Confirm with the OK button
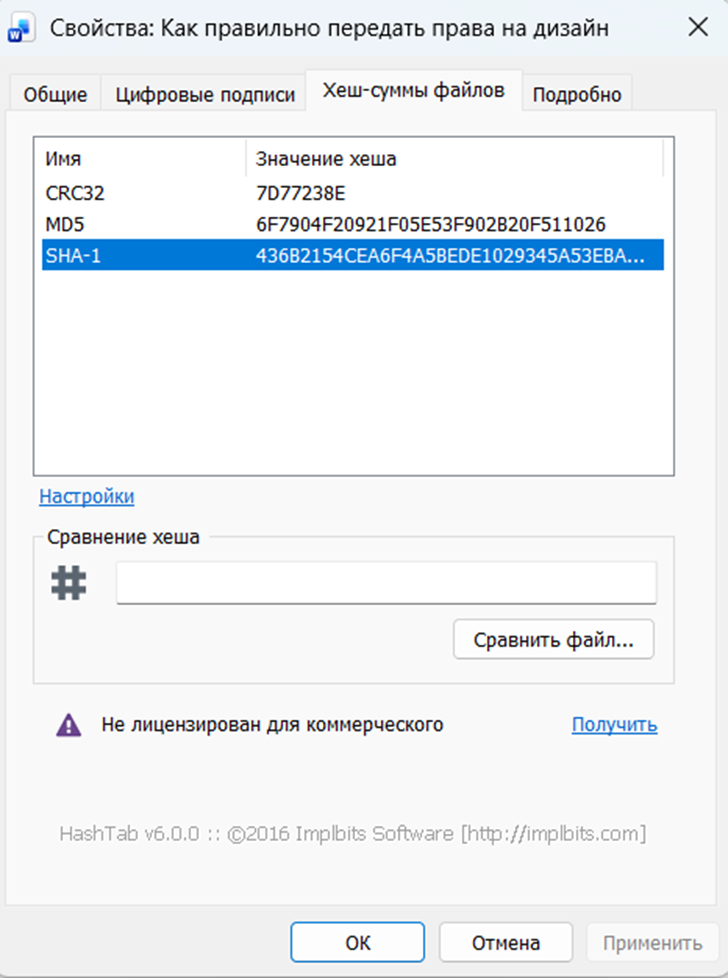The width and height of the screenshot is (728, 978). 357,942
